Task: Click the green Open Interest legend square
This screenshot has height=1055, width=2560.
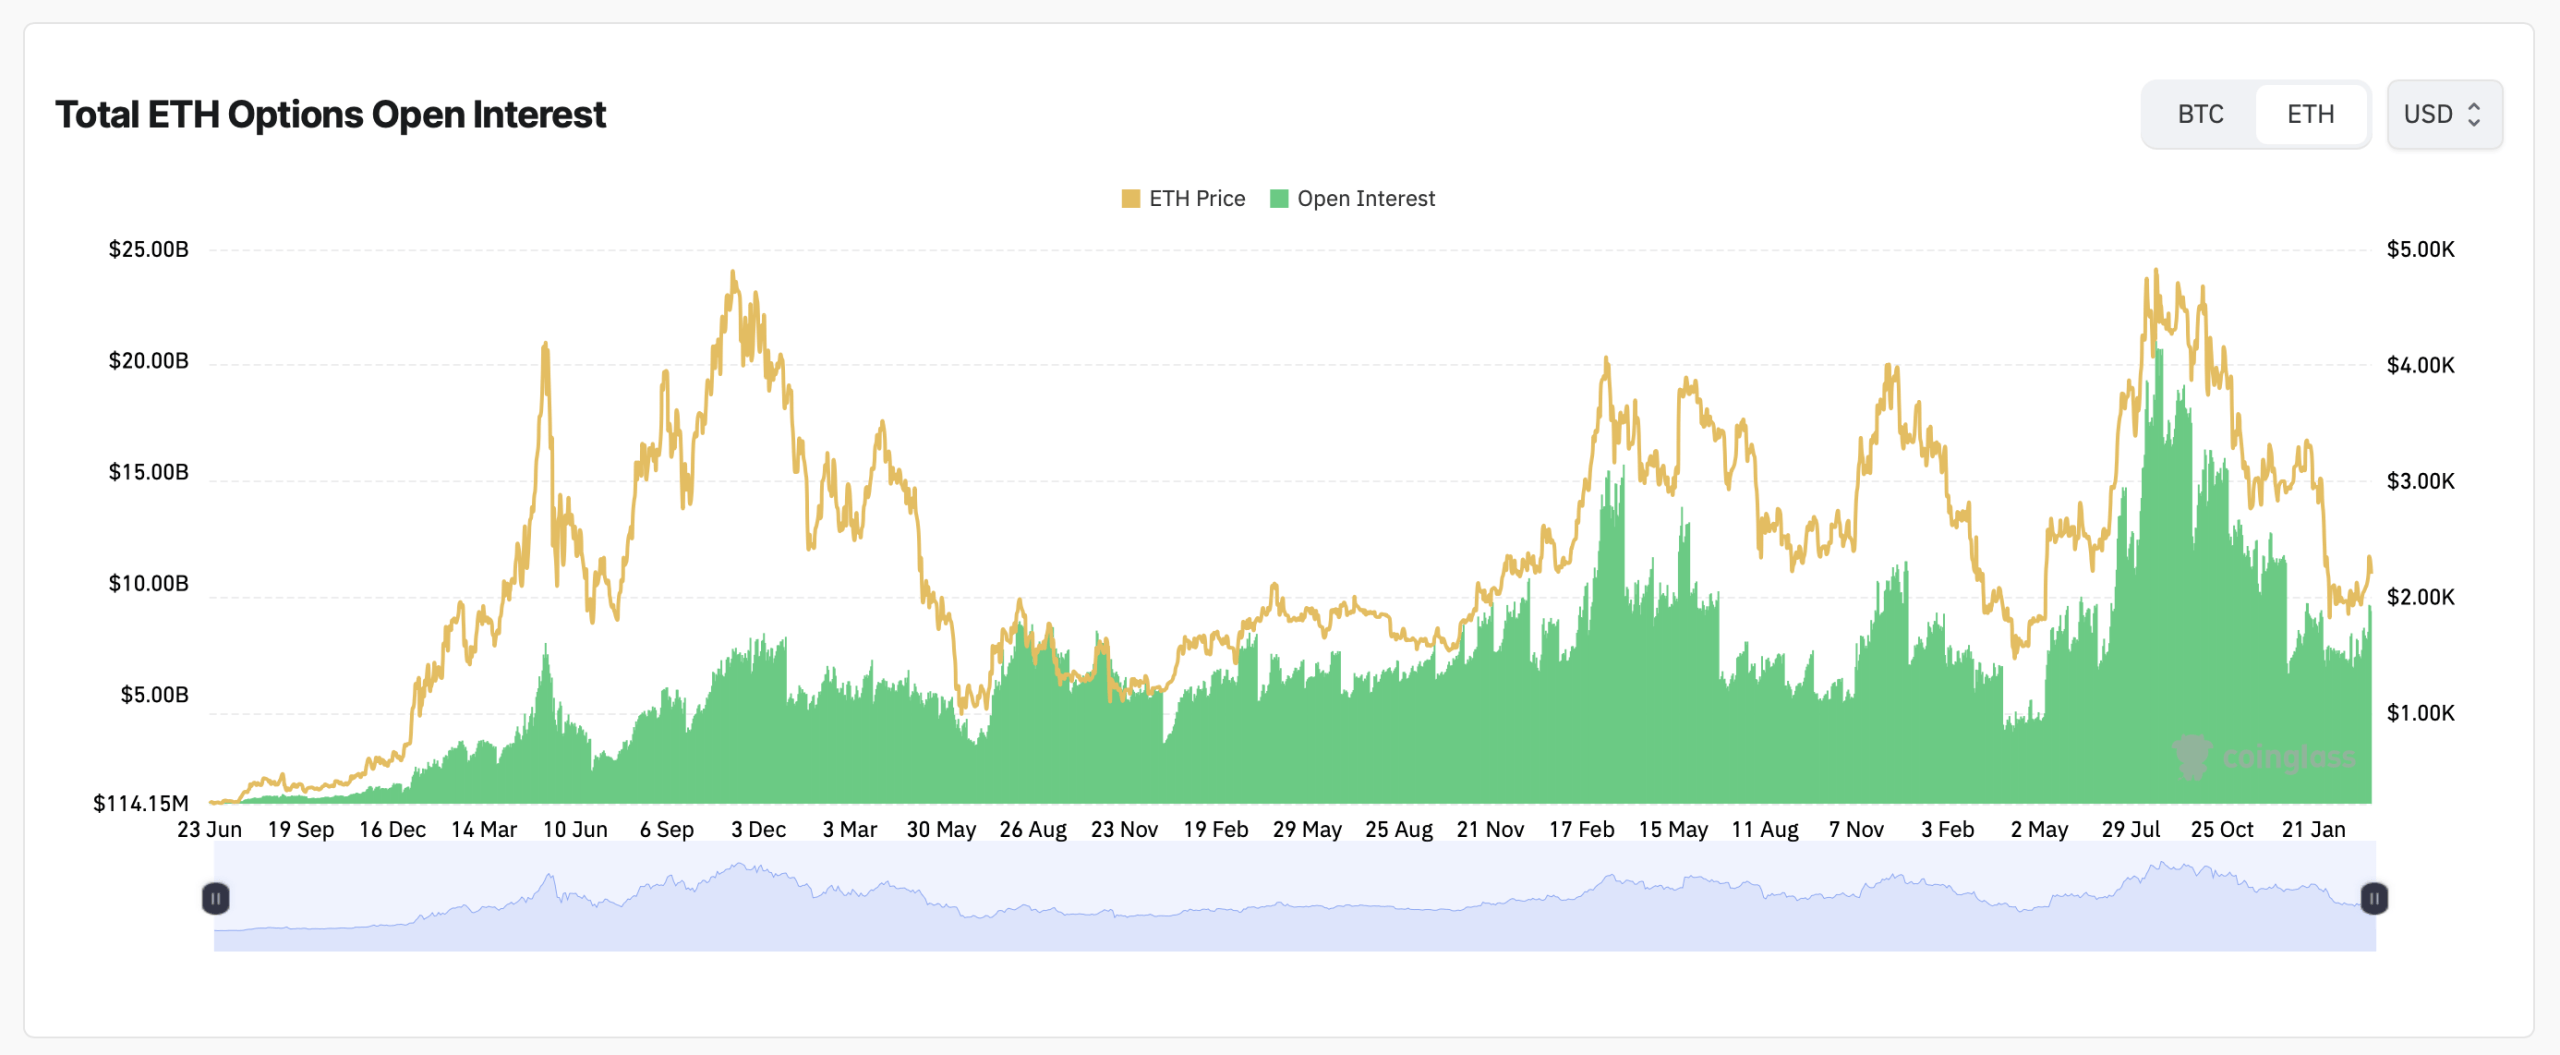Action: point(1280,198)
